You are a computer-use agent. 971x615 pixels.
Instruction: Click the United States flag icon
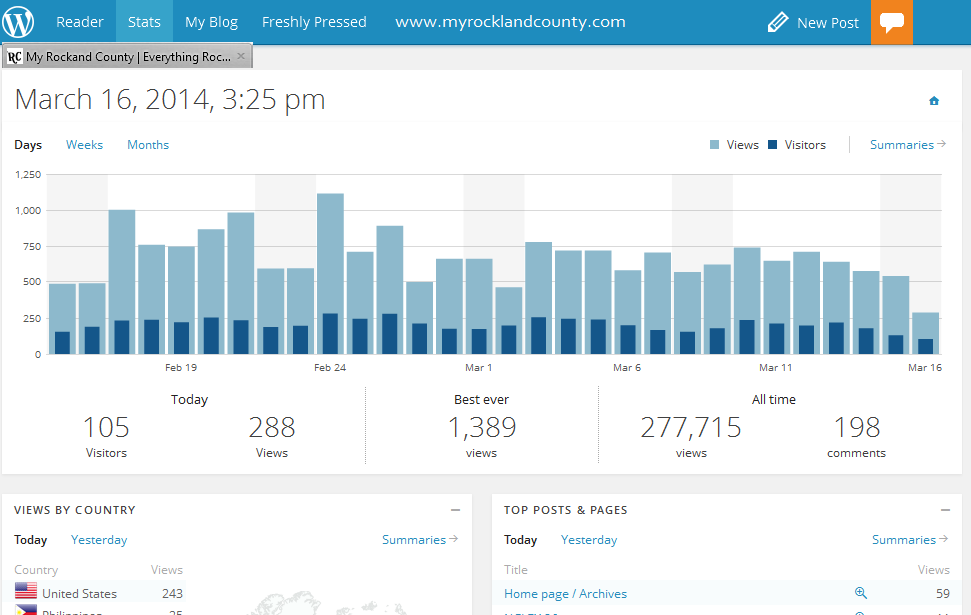(26, 592)
